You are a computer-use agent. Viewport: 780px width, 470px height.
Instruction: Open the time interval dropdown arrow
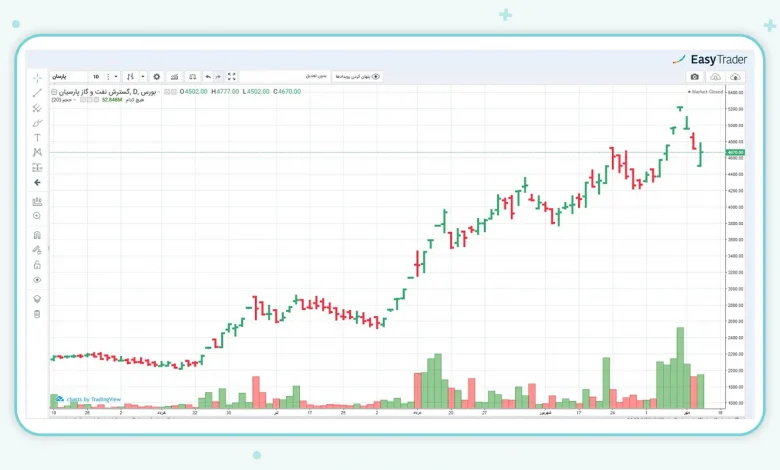click(x=116, y=77)
